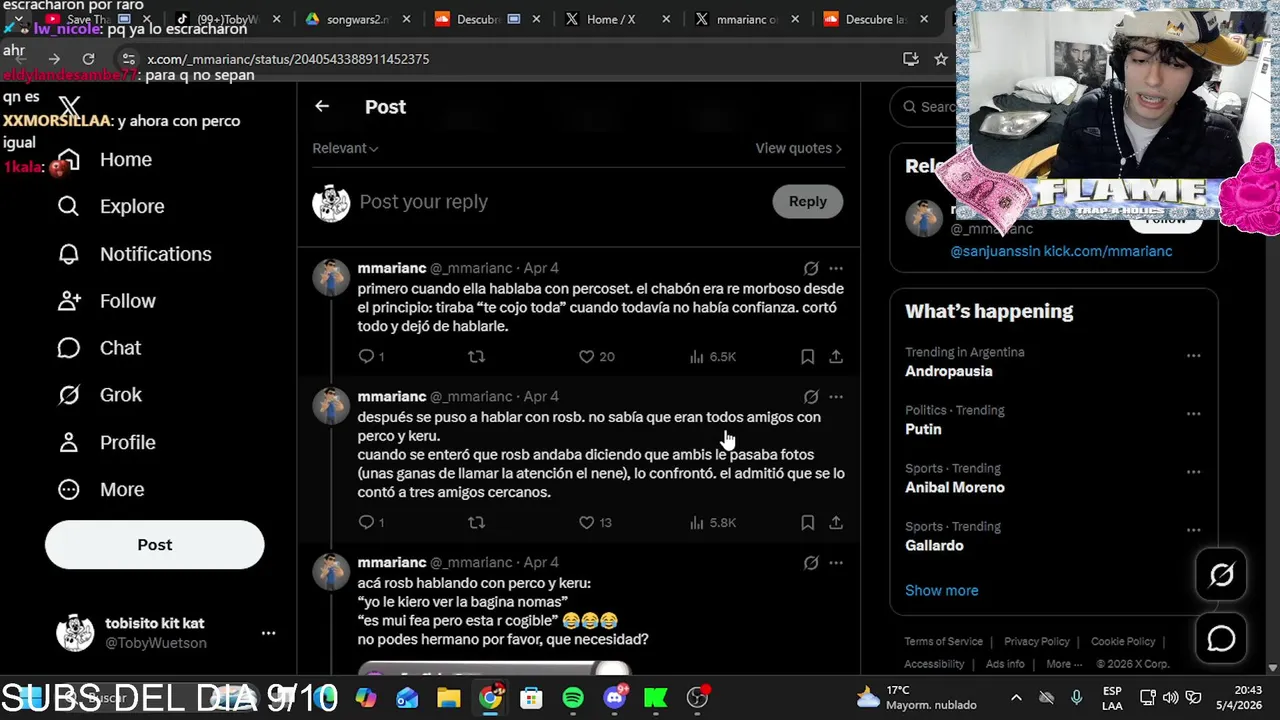Open more options for Putin trend
Image resolution: width=1280 pixels, height=720 pixels.
point(1193,413)
